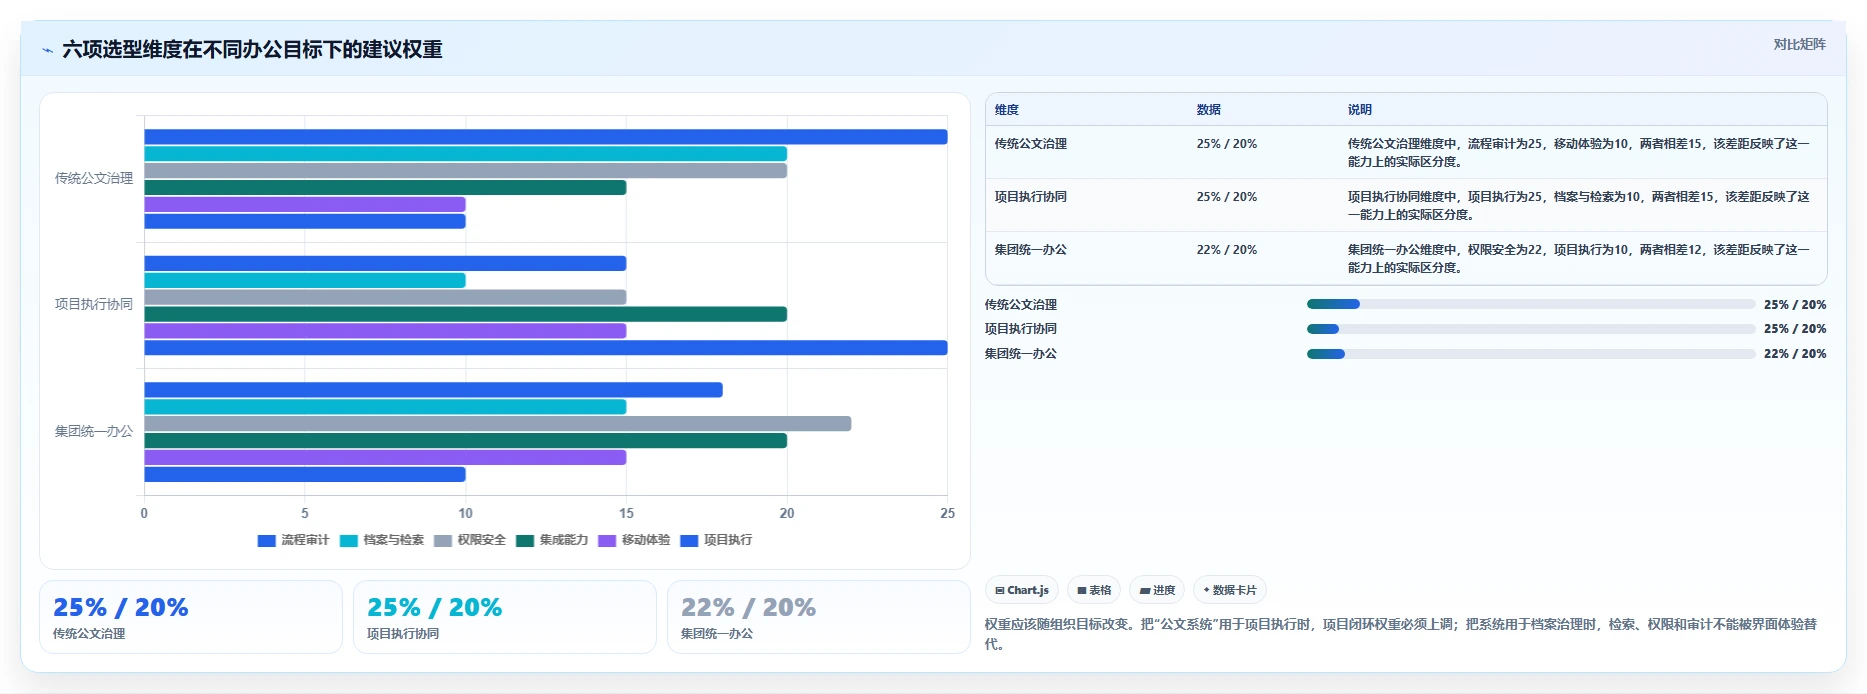Click the top blue 流程审计 bar in 传统公文治理 group
Image resolution: width=1867 pixels, height=694 pixels.
[x=546, y=137]
